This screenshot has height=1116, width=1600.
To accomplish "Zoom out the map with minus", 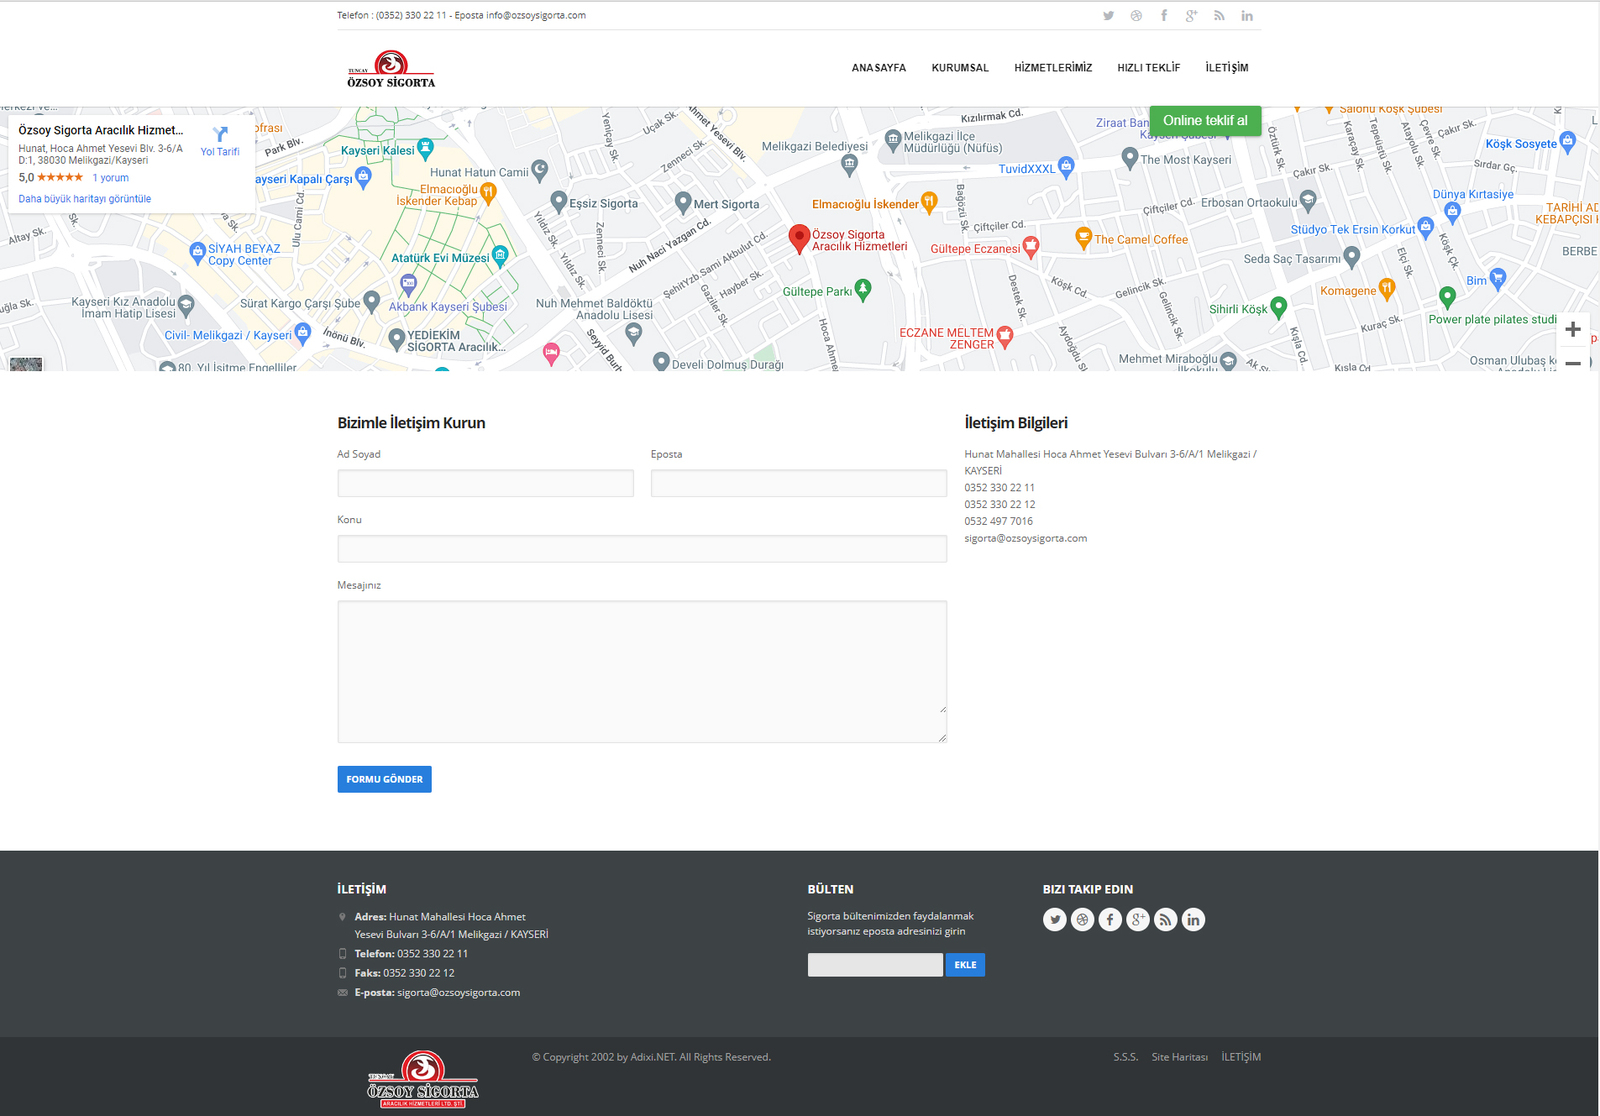I will [x=1573, y=362].
